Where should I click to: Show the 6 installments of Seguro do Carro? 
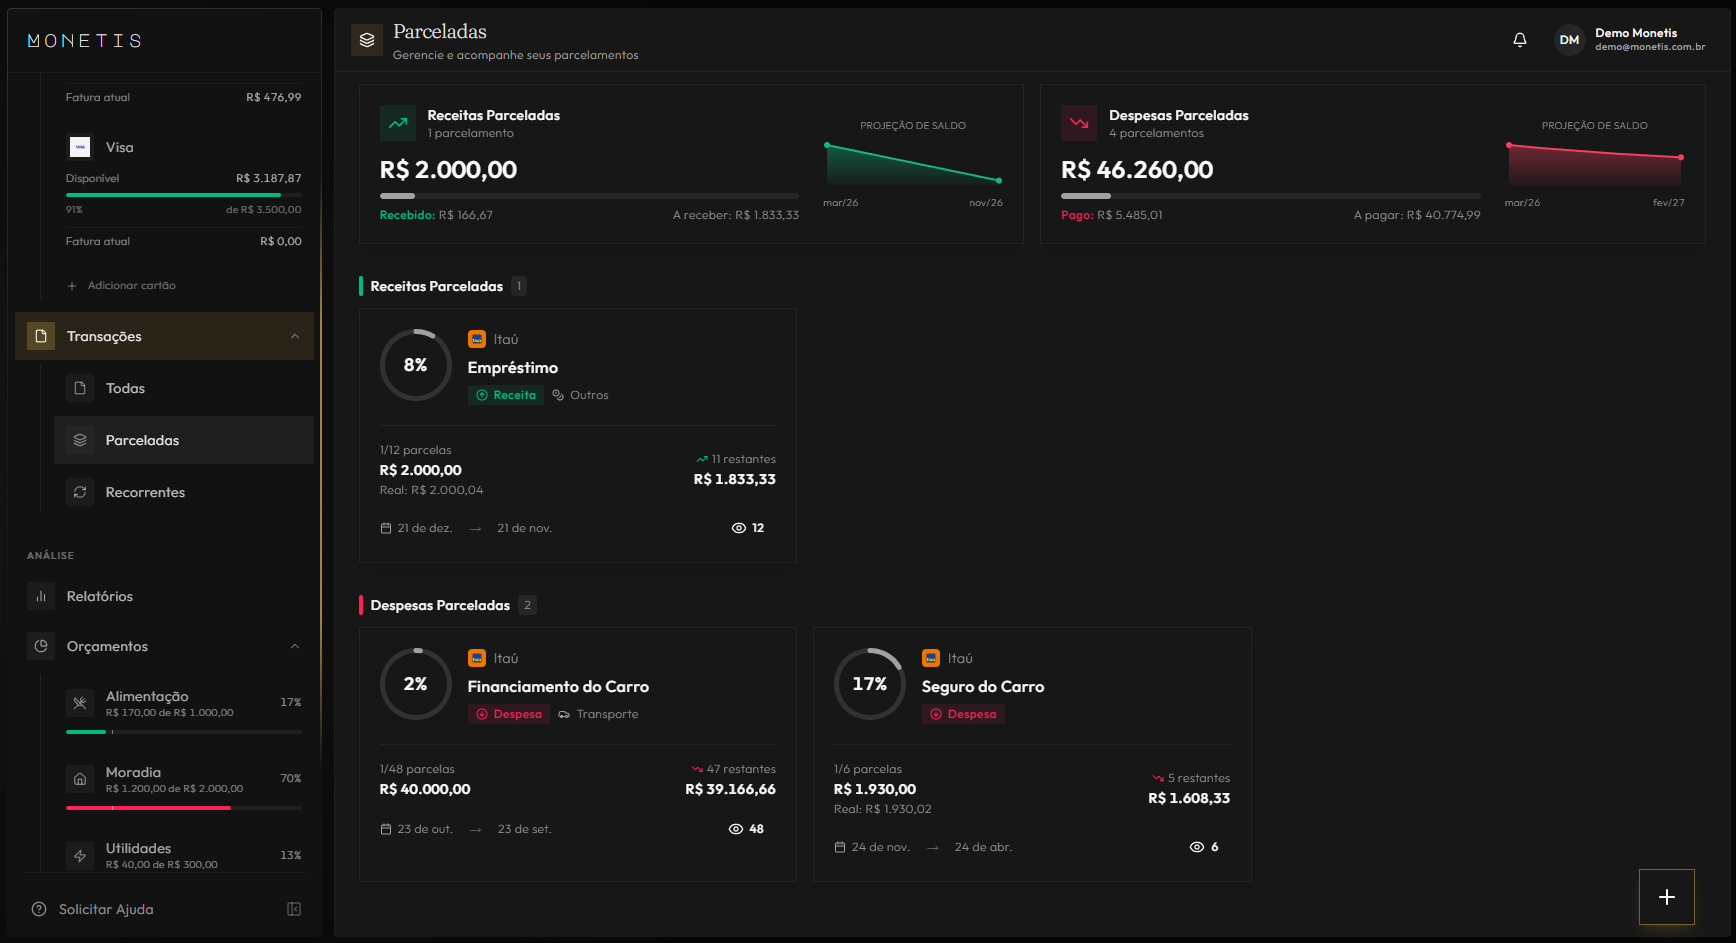click(1204, 847)
